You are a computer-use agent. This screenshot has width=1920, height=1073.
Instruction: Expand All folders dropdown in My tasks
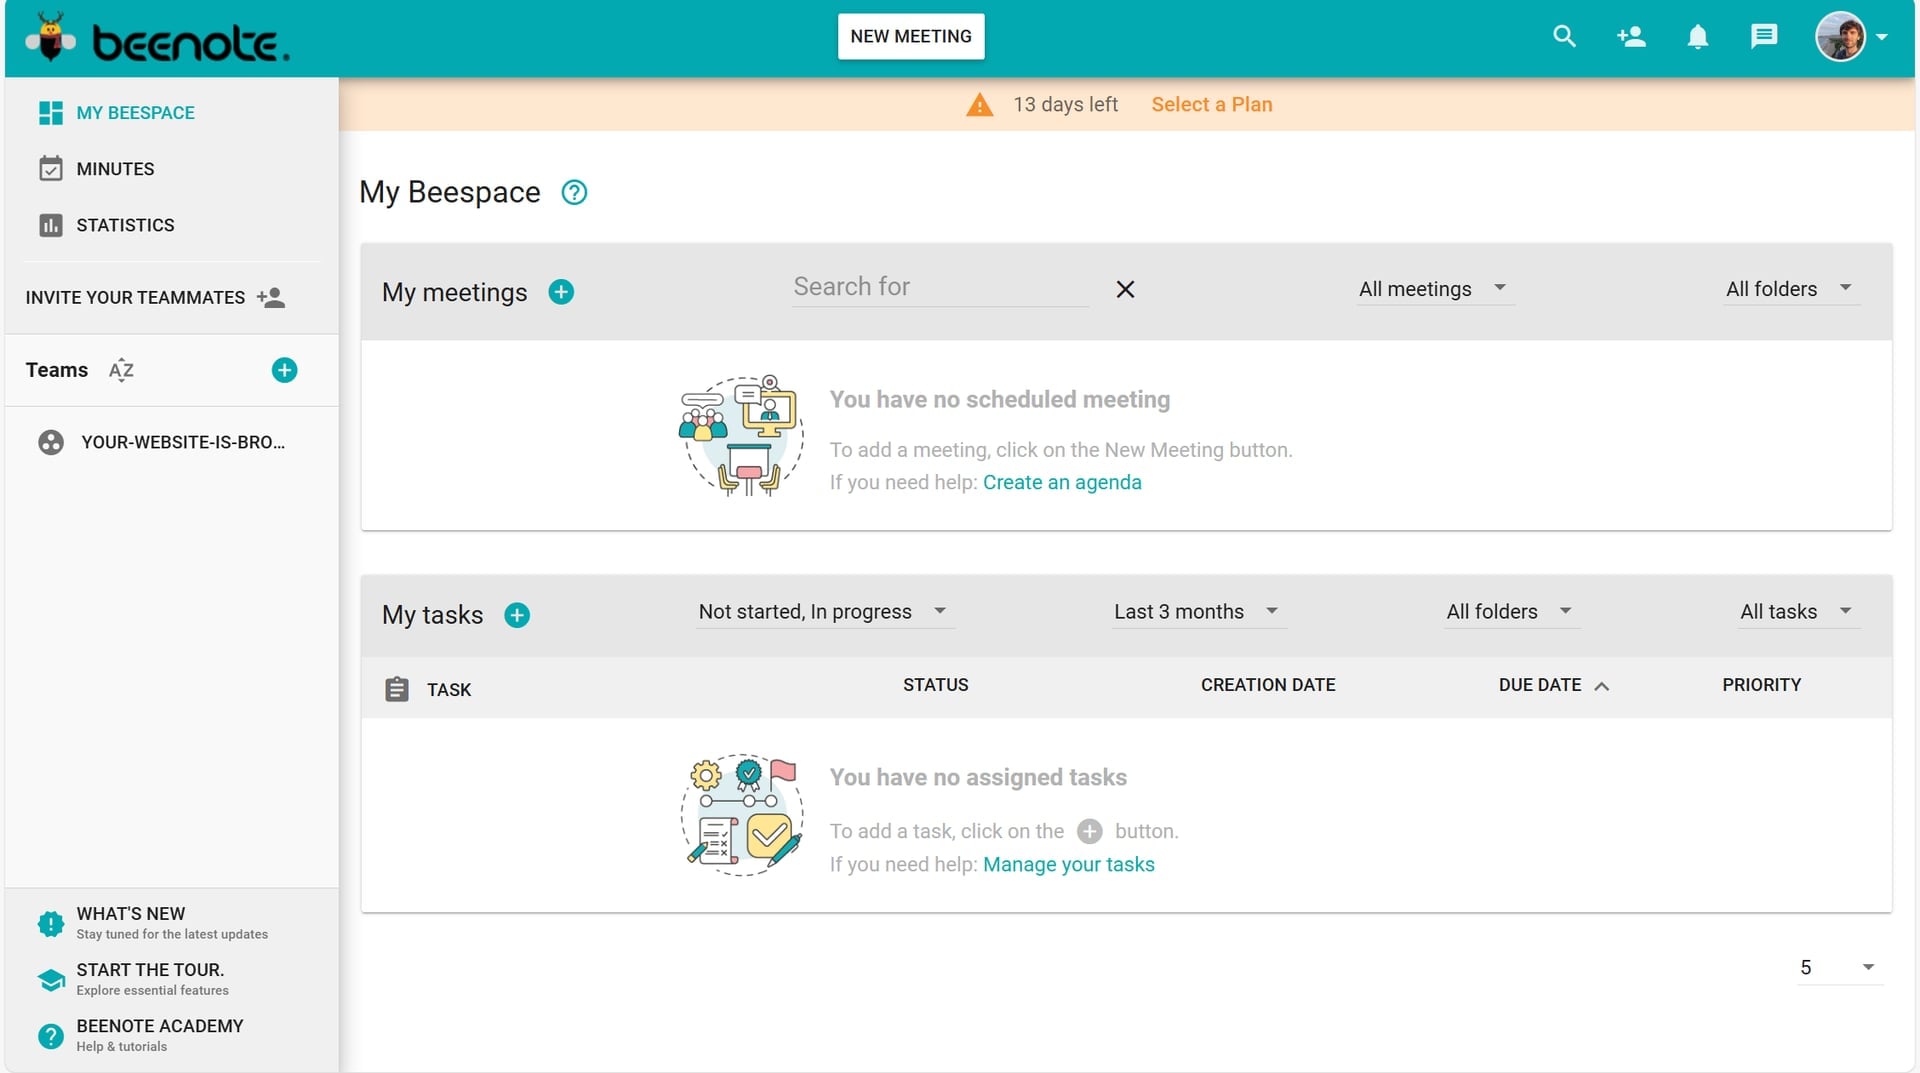tap(1511, 612)
